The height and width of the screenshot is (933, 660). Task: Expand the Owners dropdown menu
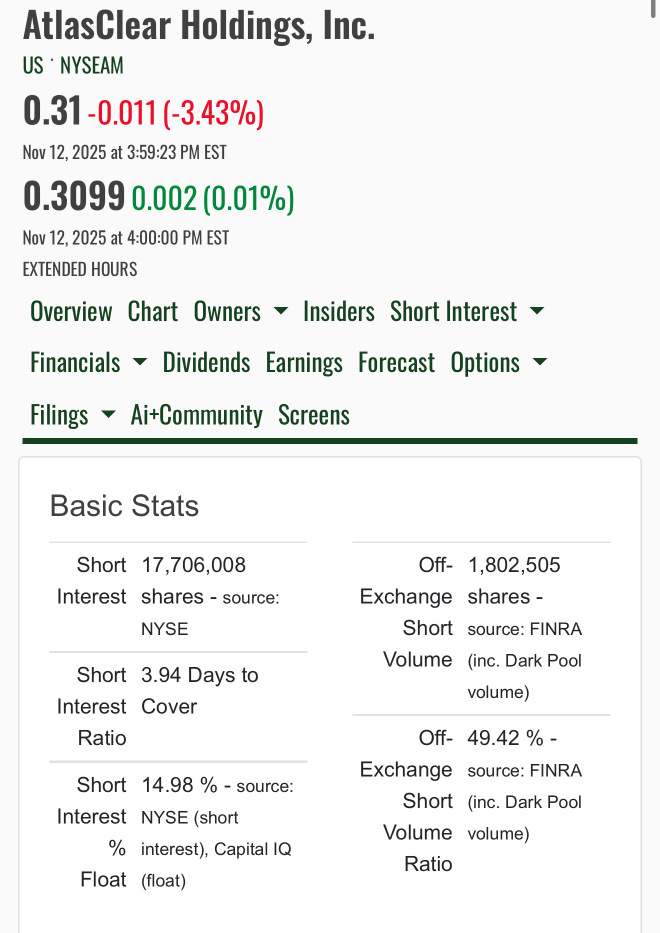(240, 311)
